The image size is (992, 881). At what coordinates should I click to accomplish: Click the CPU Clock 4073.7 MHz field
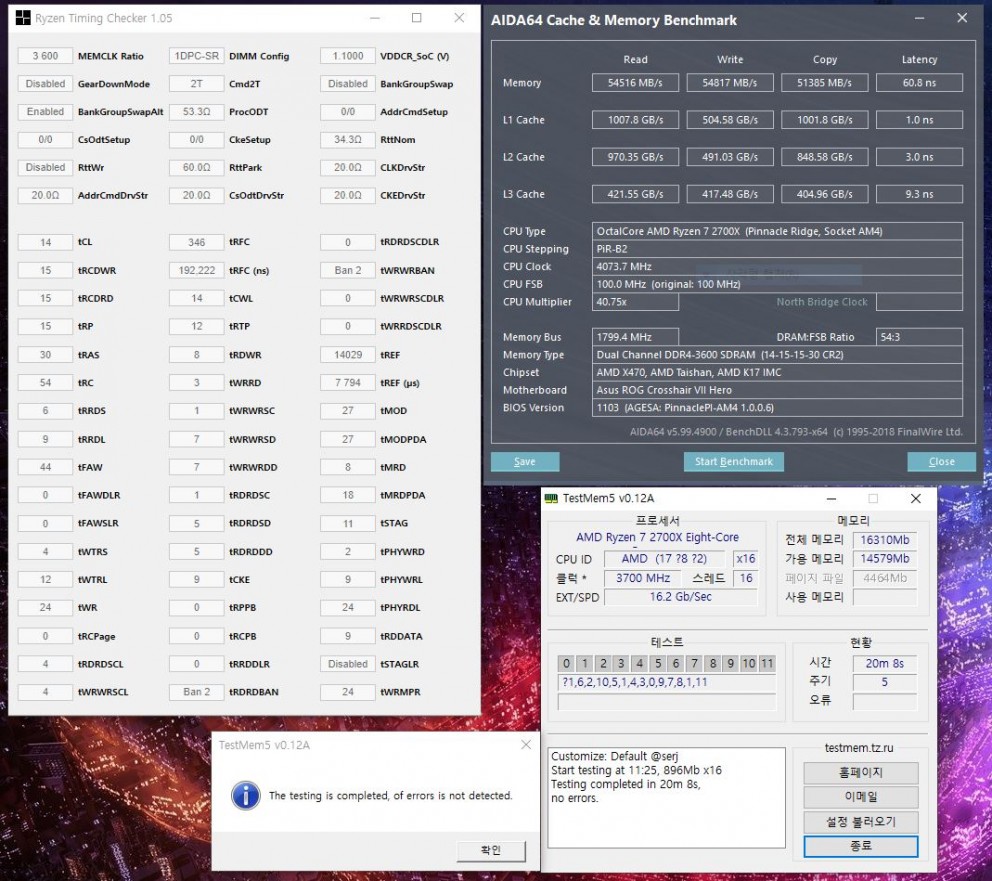point(777,267)
